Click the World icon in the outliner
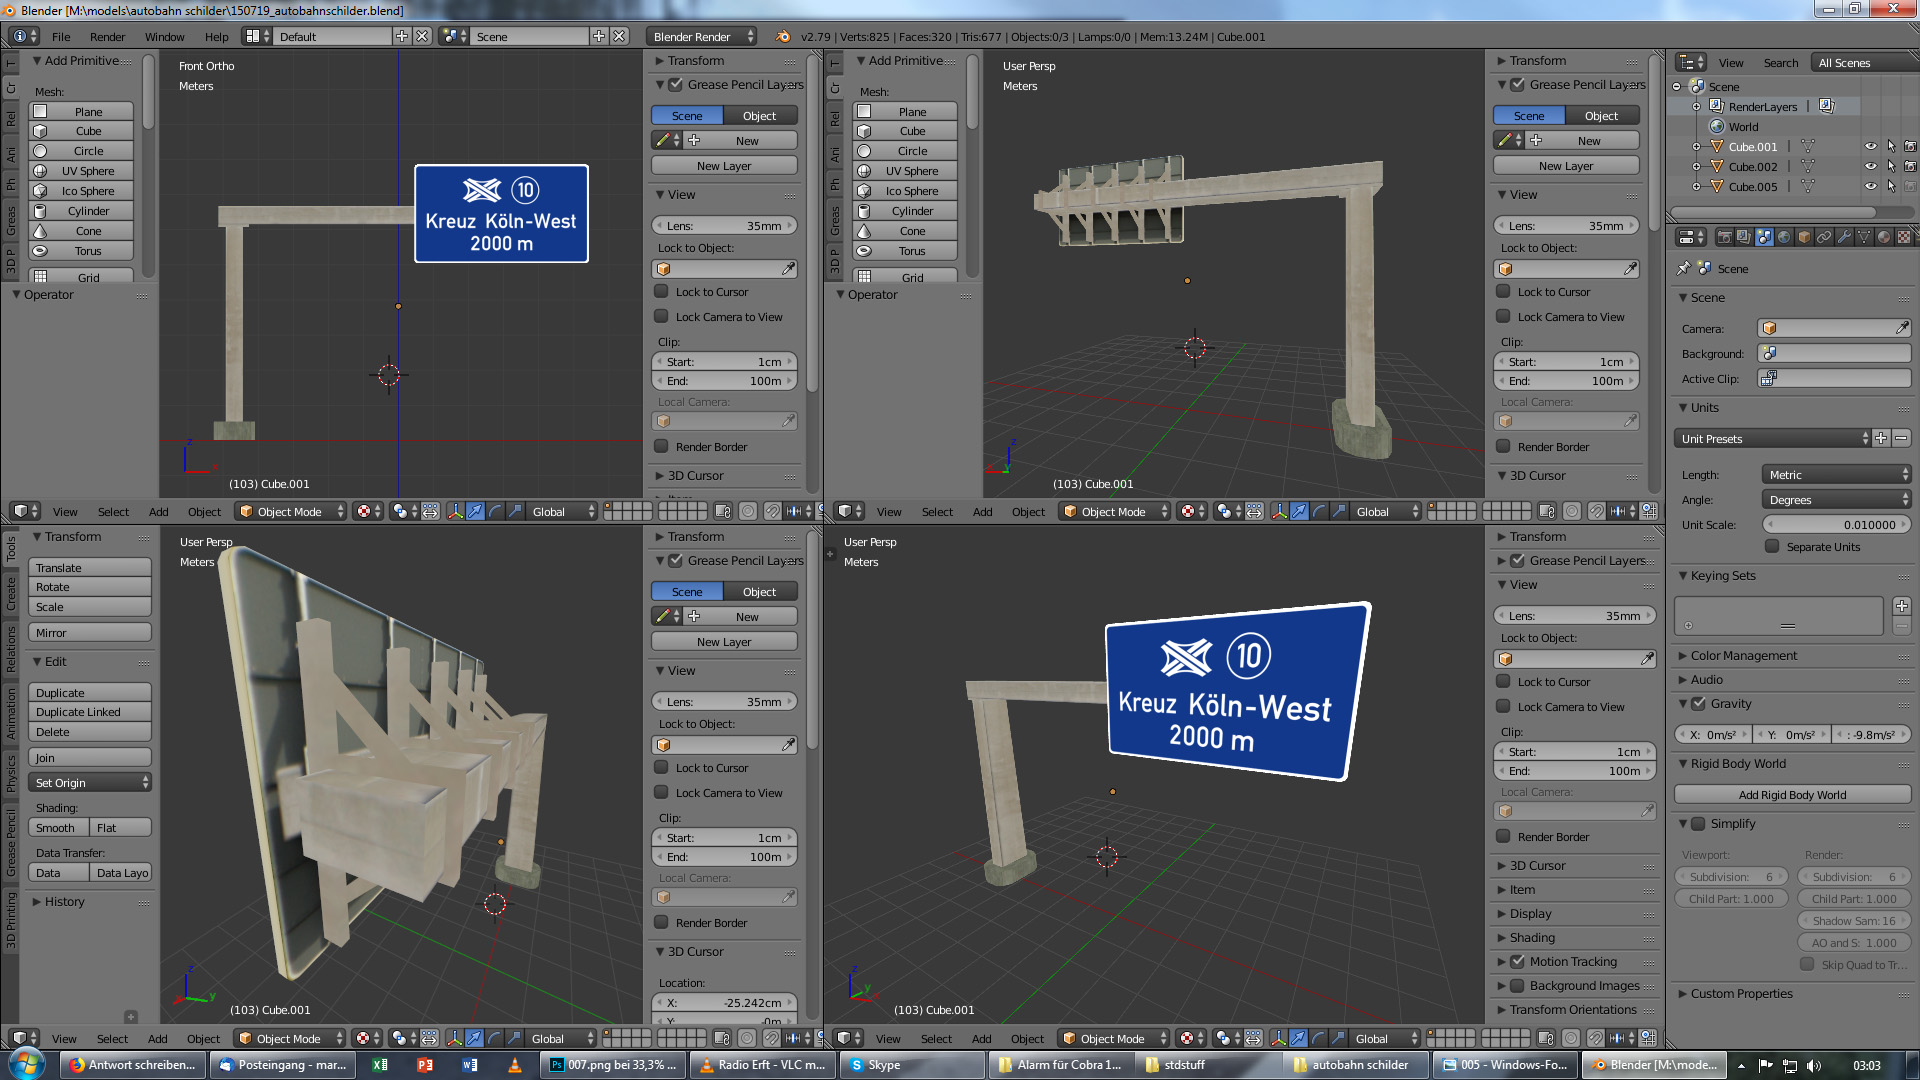The image size is (1920, 1080). (x=1717, y=127)
